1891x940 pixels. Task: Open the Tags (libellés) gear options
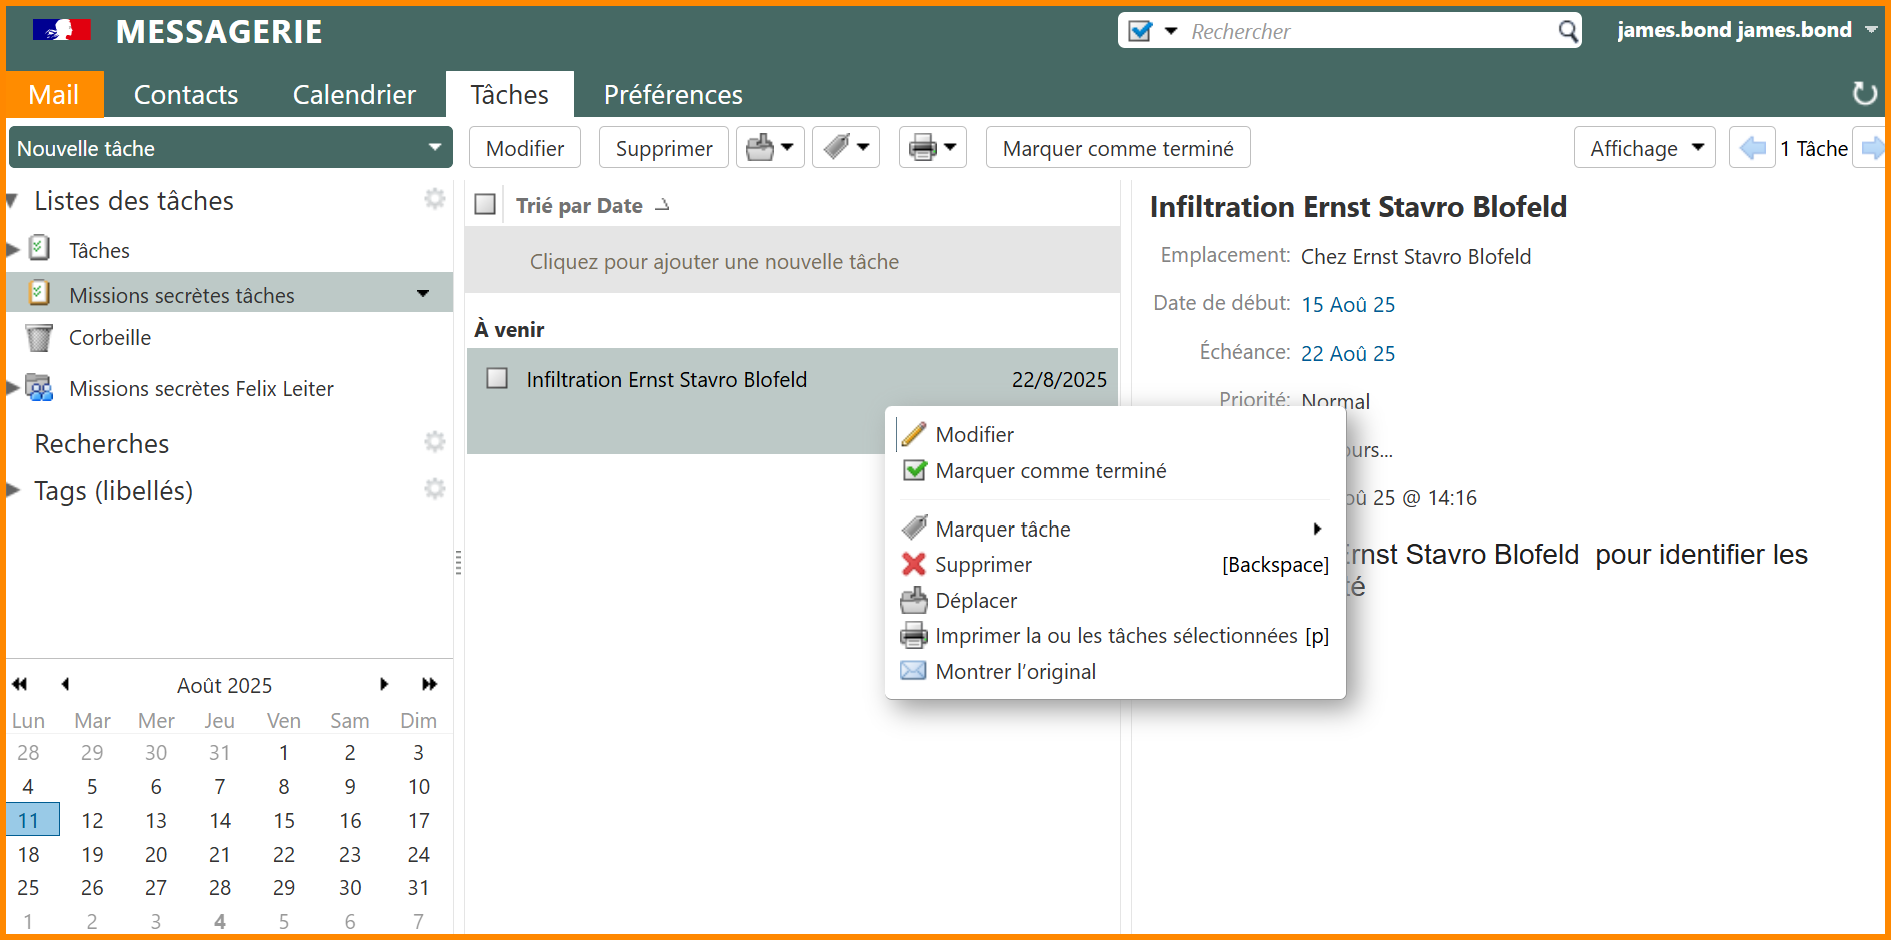[434, 489]
